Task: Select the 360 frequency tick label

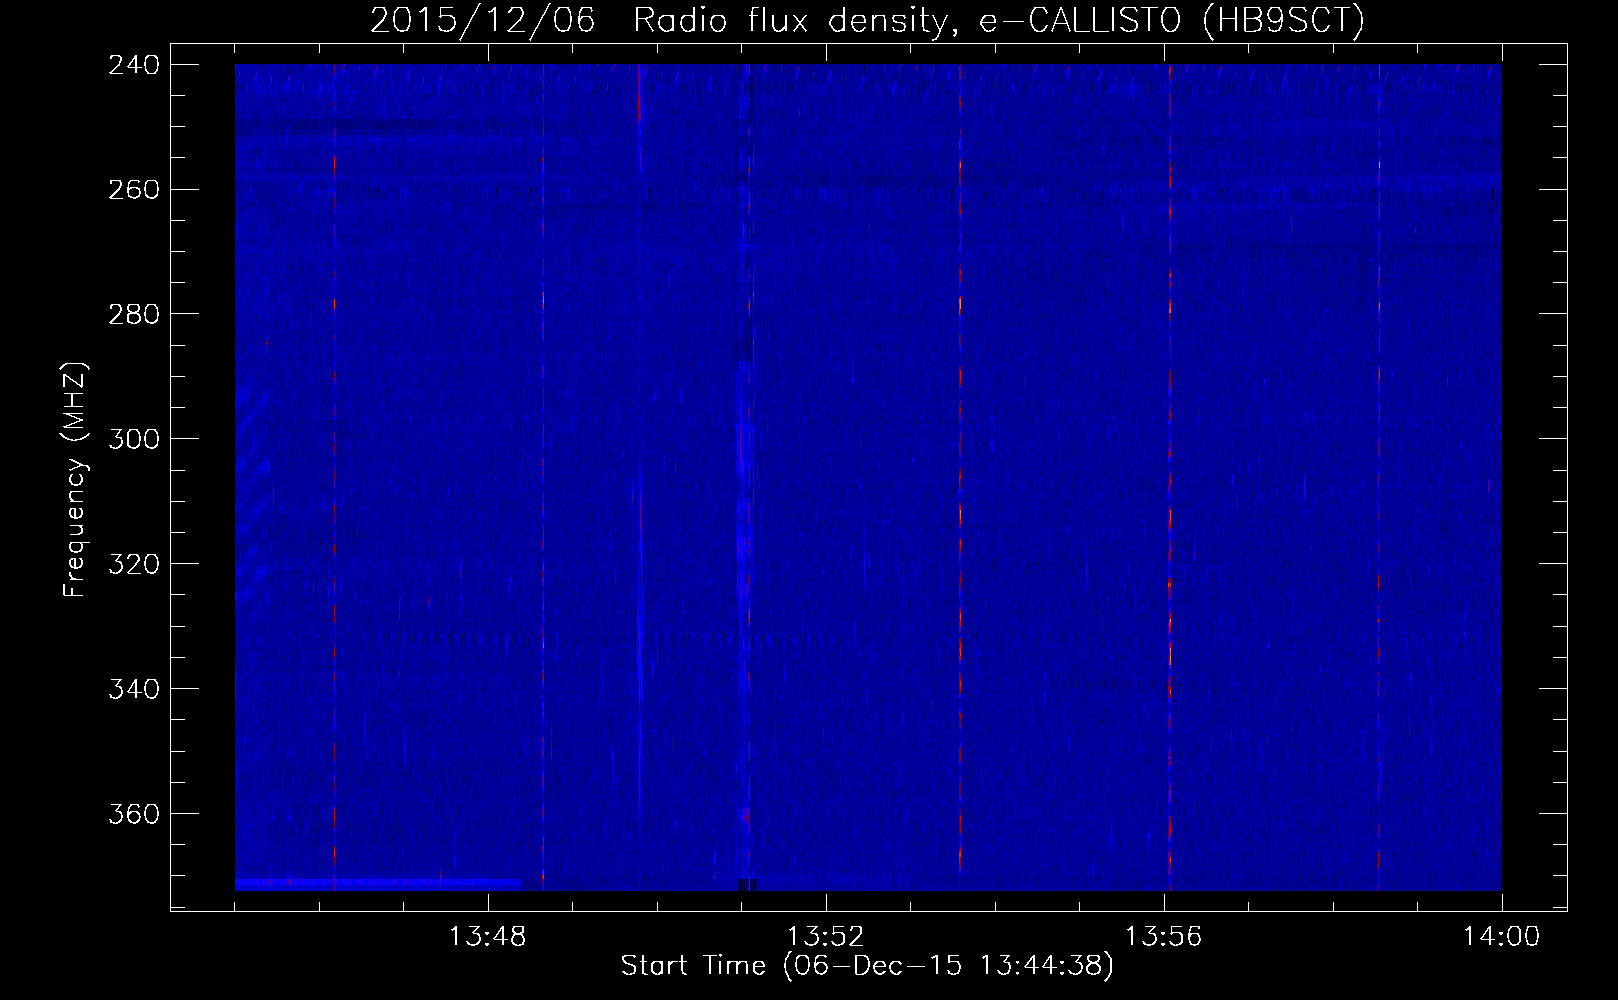Action: [134, 814]
